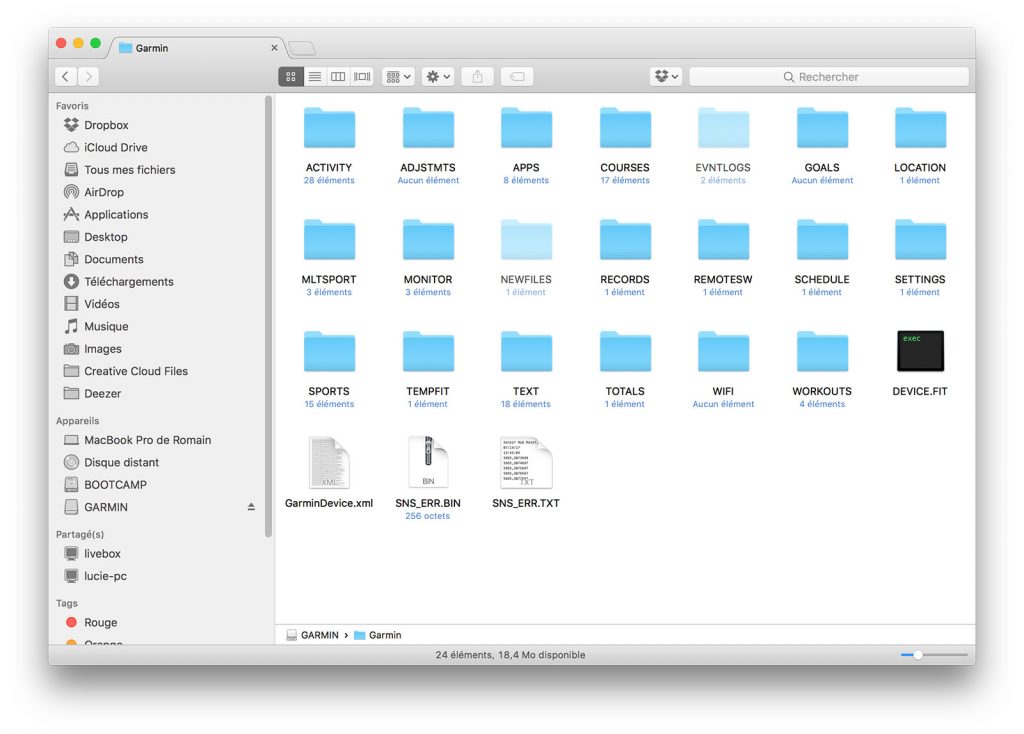Eject the GARMIN device

[x=251, y=508]
